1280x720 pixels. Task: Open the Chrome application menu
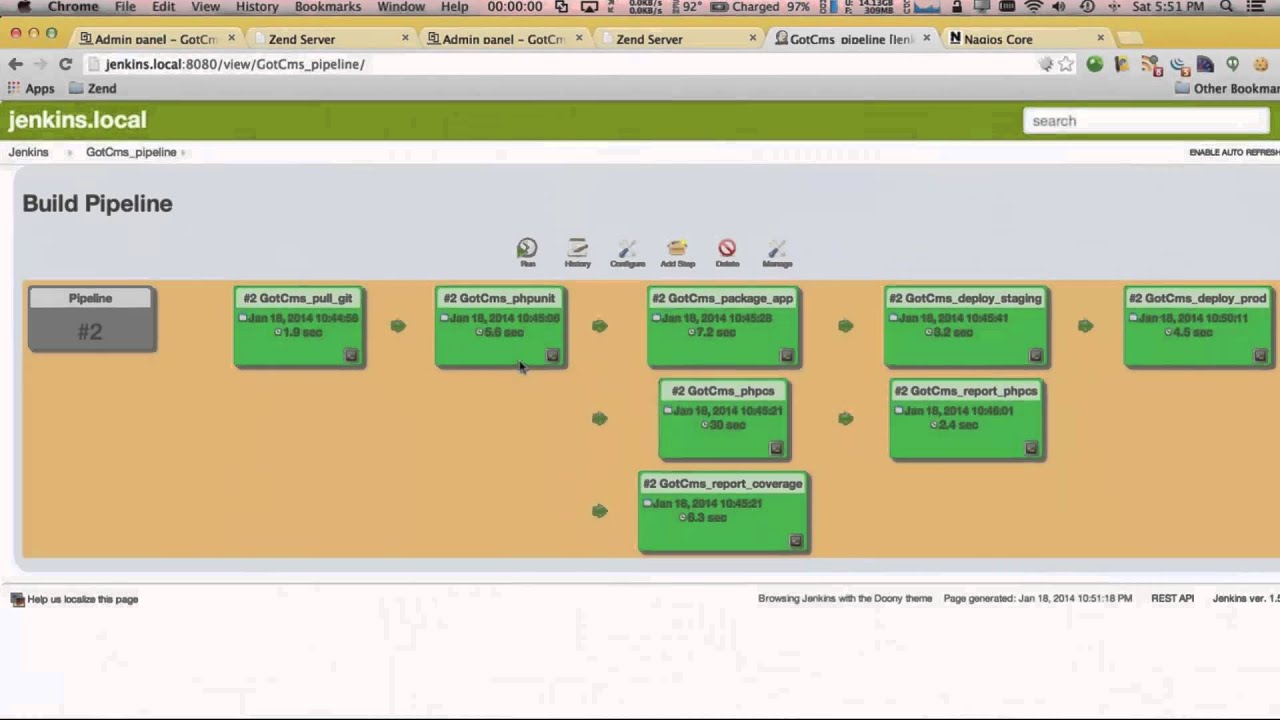coord(72,7)
